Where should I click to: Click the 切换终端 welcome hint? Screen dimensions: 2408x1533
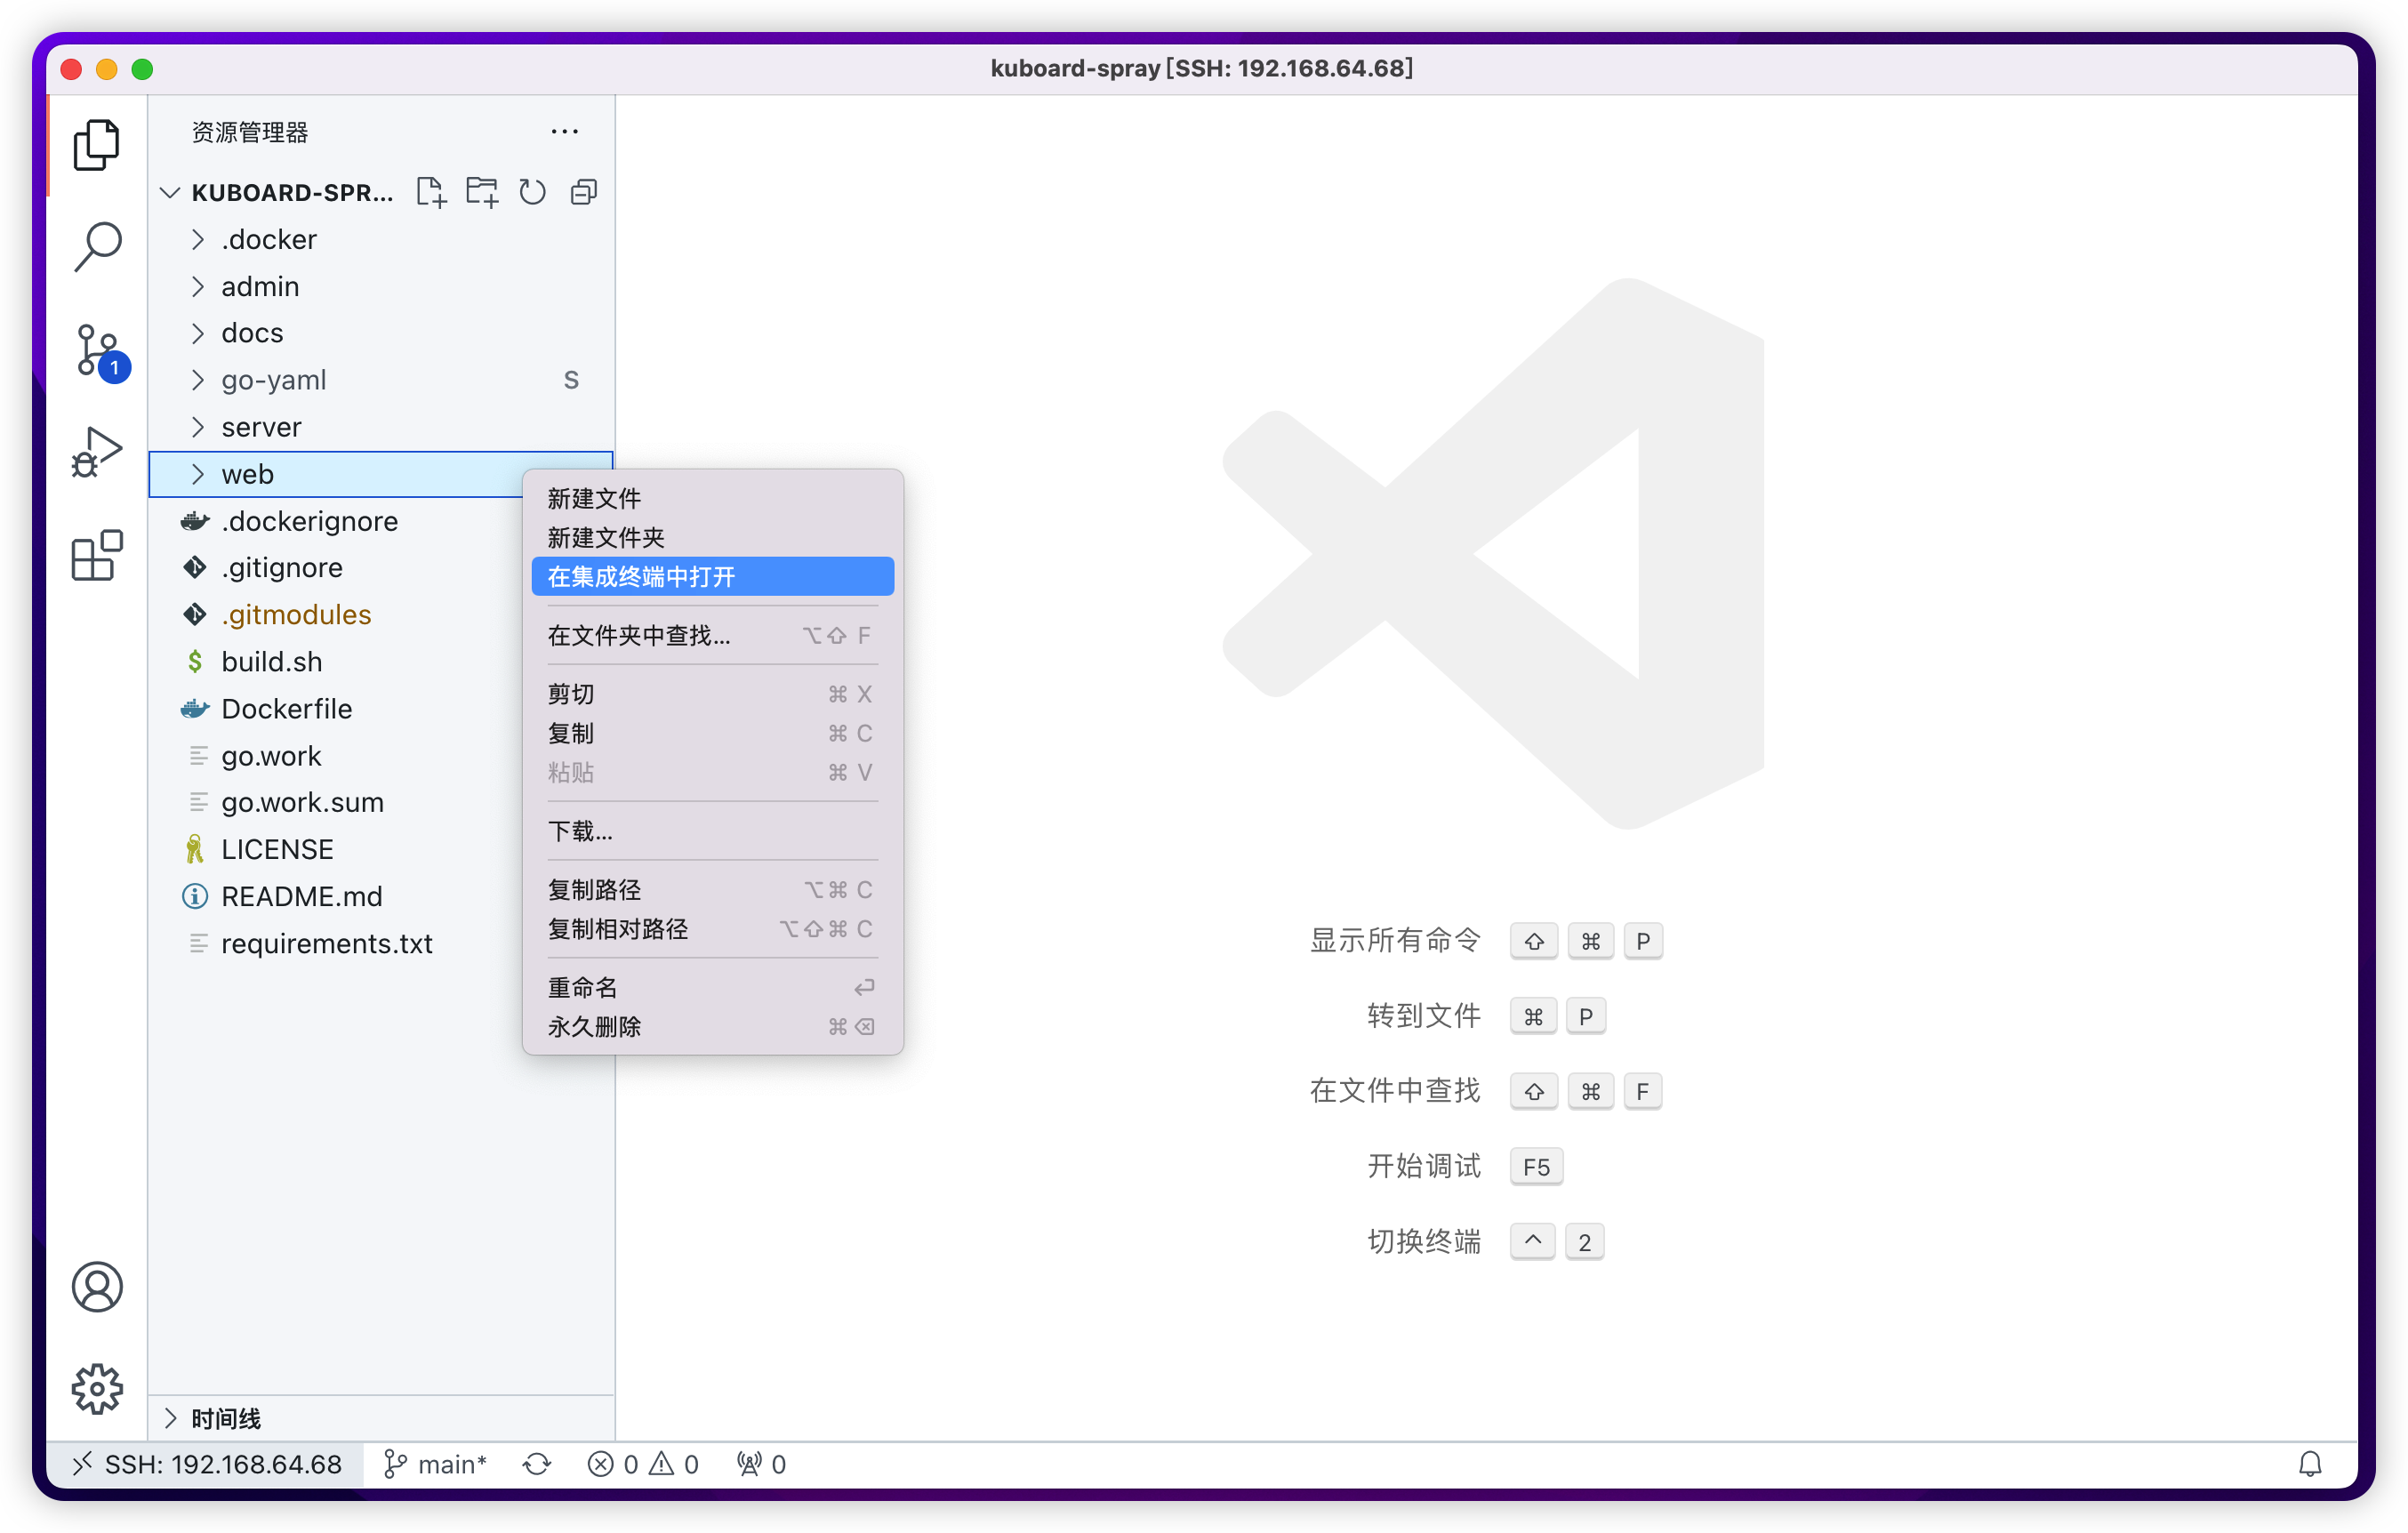pyautogui.click(x=1424, y=1242)
